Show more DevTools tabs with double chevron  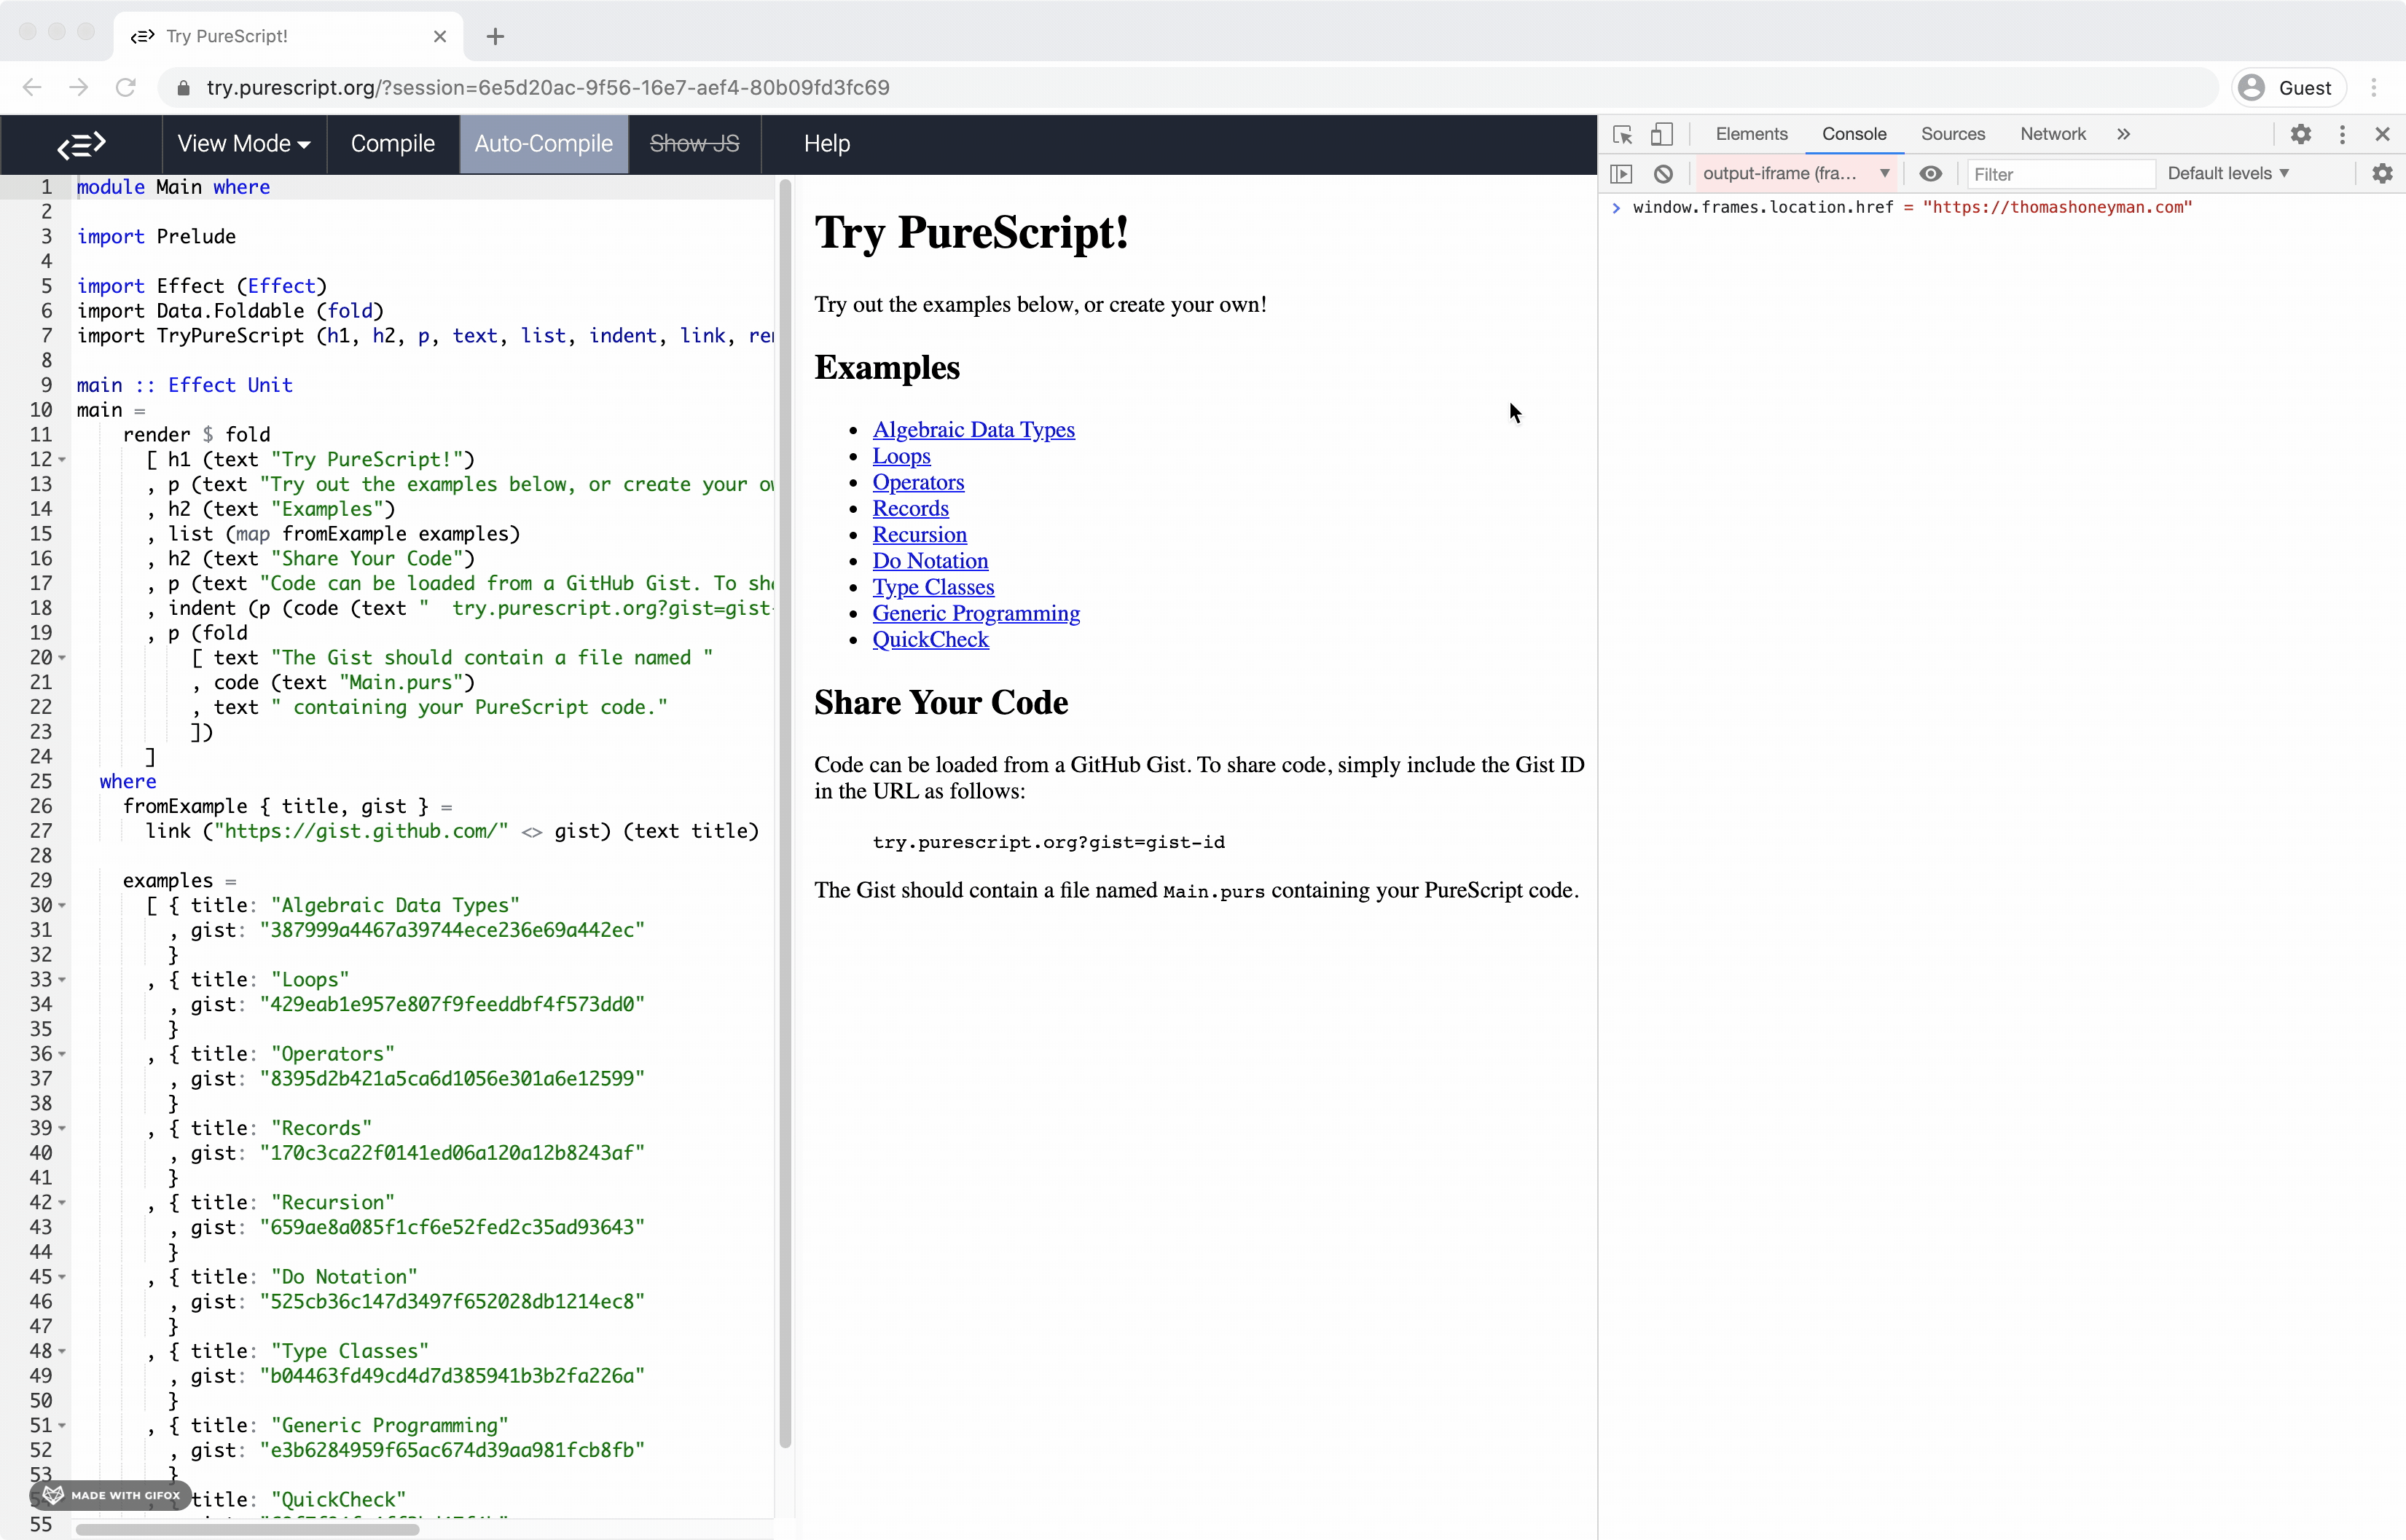[x=2123, y=134]
